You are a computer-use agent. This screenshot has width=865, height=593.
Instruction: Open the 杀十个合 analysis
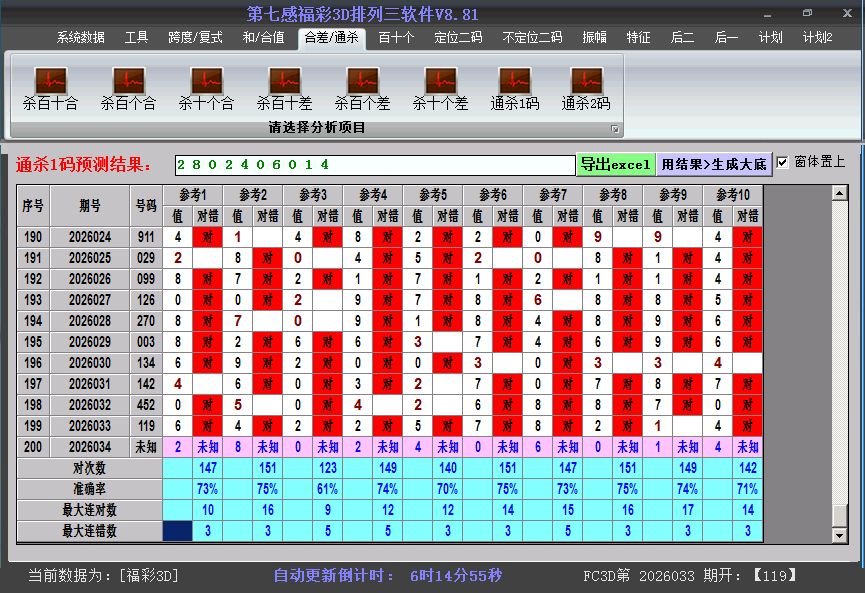(206, 81)
